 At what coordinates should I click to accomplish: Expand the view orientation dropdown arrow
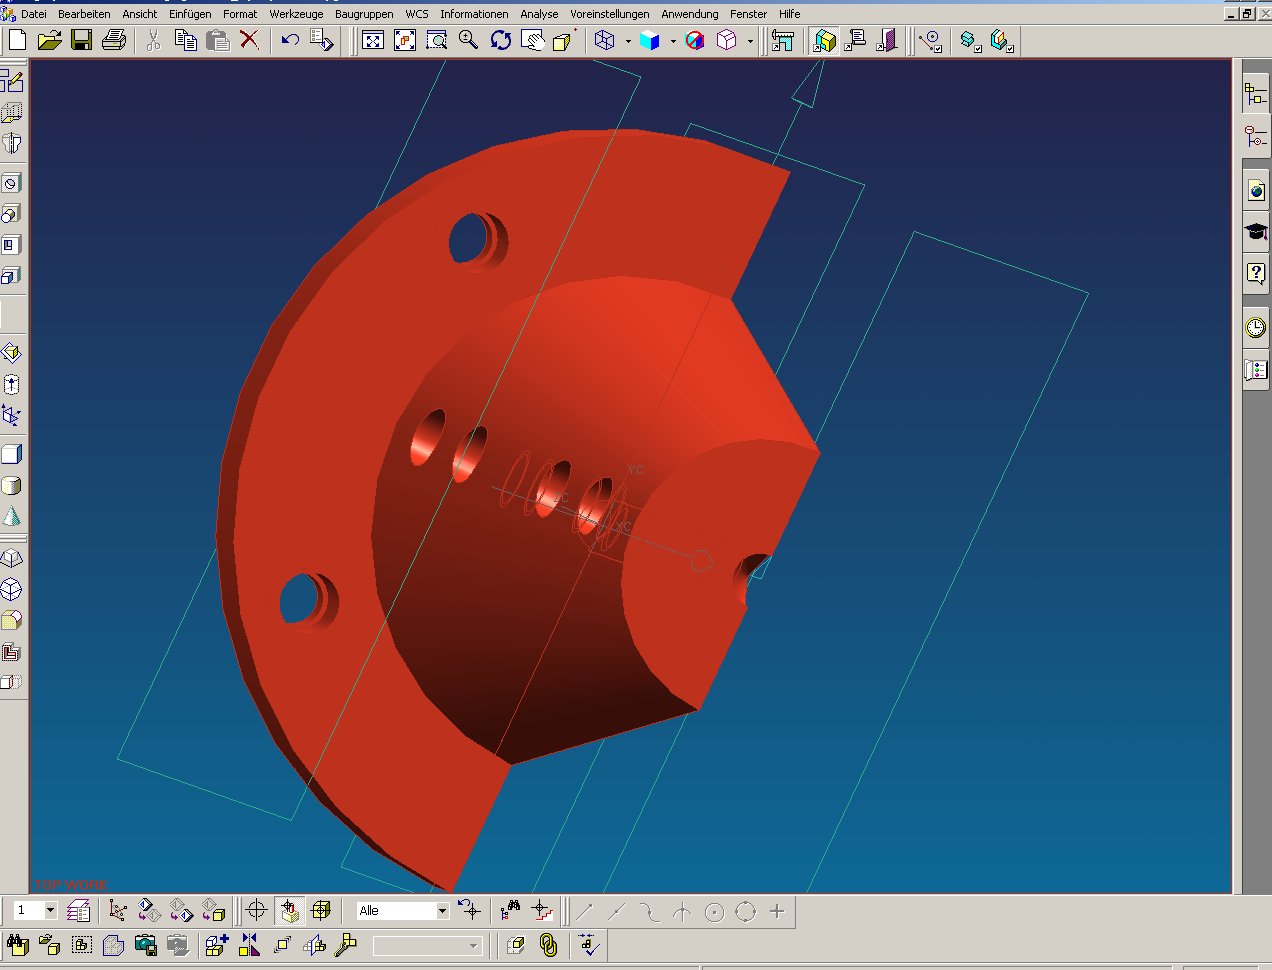(x=750, y=41)
